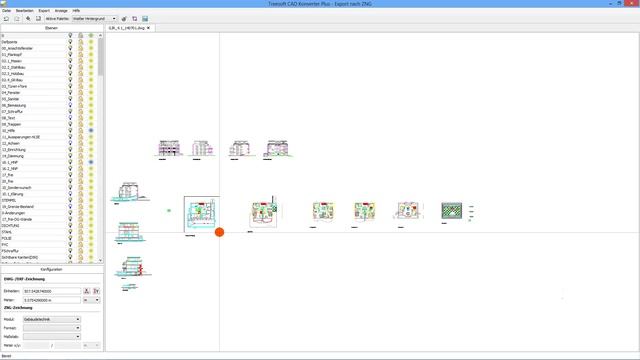Toggle visibility bulb of 04_Fenster layer
640x360 pixels.
point(70,93)
